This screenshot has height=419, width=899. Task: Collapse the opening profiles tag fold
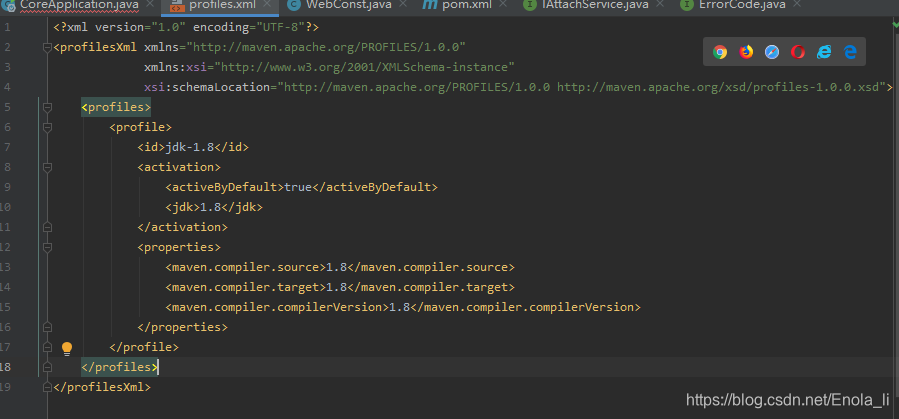[x=48, y=107]
